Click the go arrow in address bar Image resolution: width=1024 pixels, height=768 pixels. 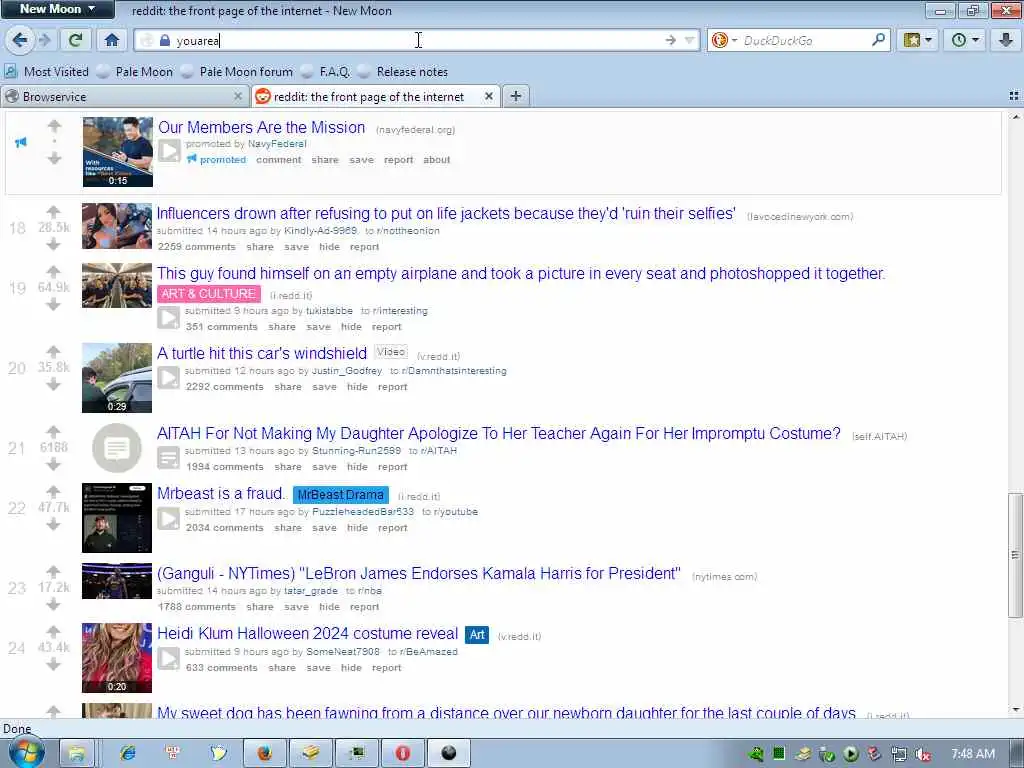click(670, 40)
